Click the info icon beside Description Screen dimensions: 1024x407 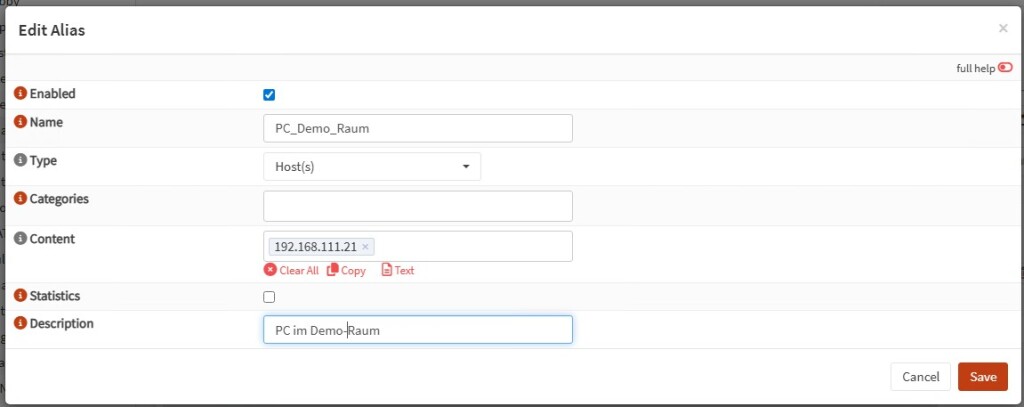click(20, 324)
